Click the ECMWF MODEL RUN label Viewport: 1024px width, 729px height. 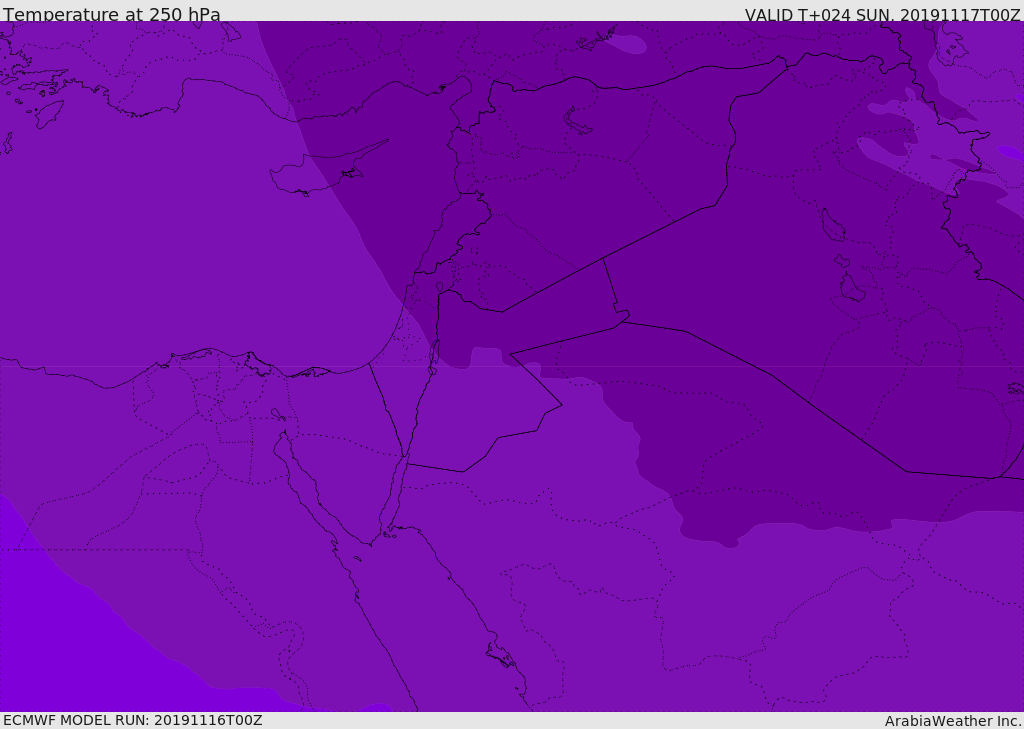[132, 720]
